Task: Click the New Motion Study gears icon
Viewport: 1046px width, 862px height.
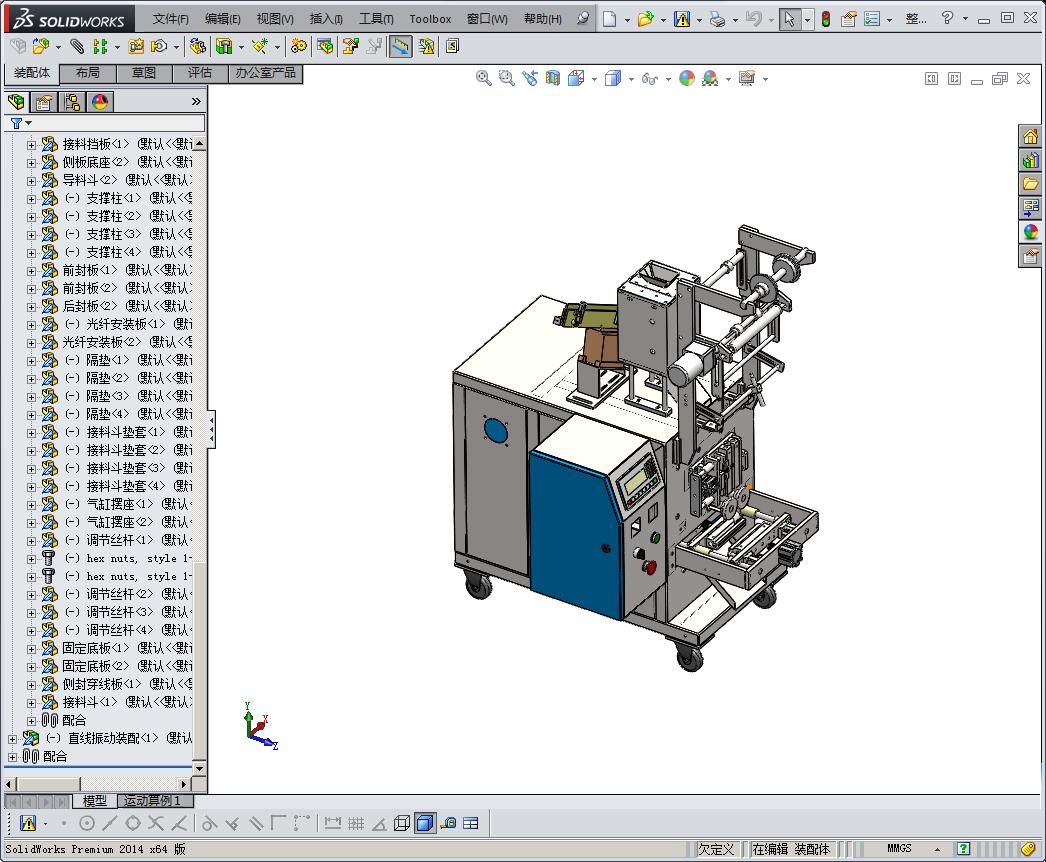Action: click(299, 46)
